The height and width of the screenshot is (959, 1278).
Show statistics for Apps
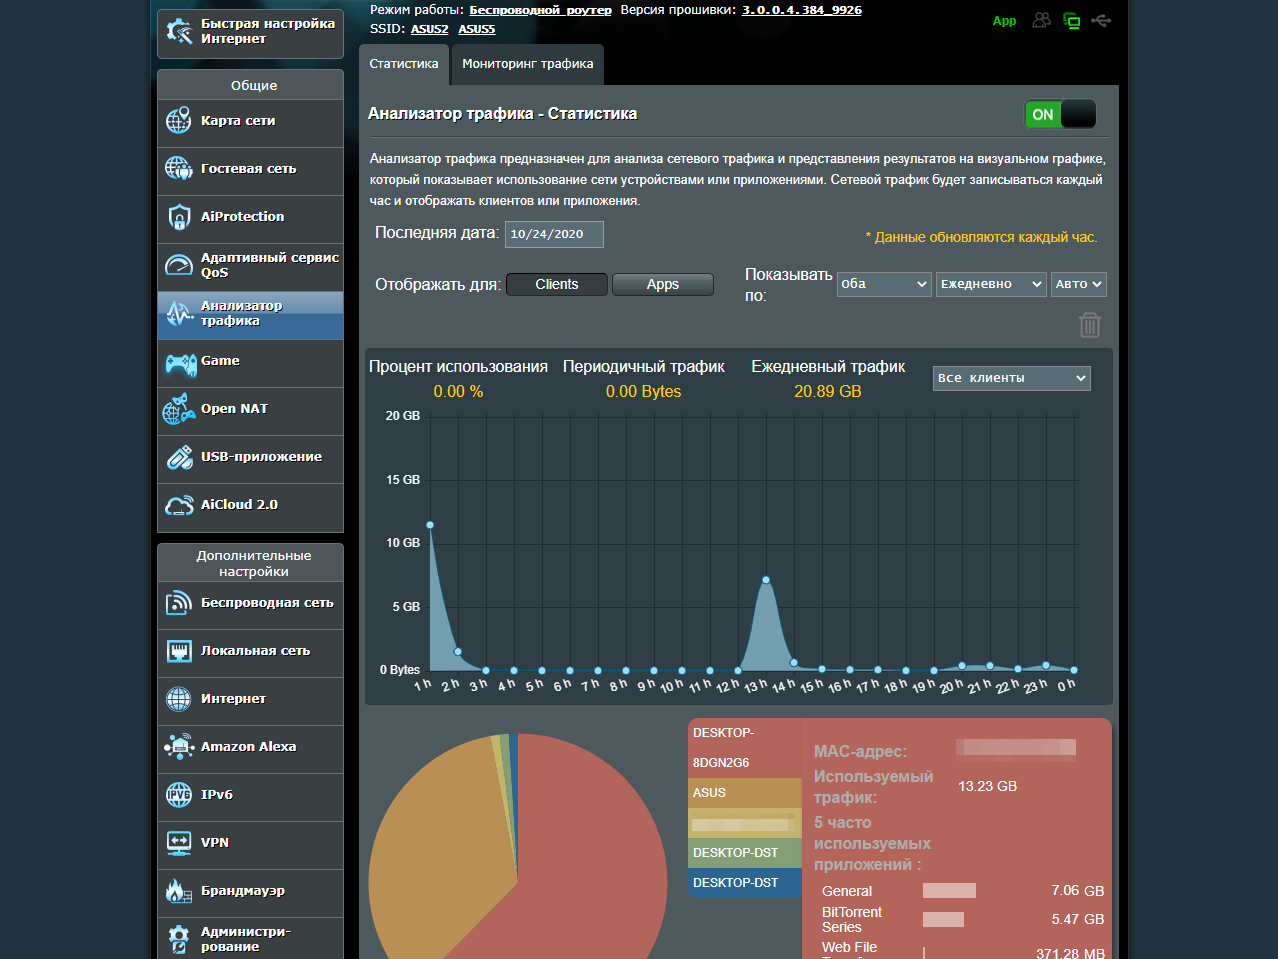(x=663, y=285)
